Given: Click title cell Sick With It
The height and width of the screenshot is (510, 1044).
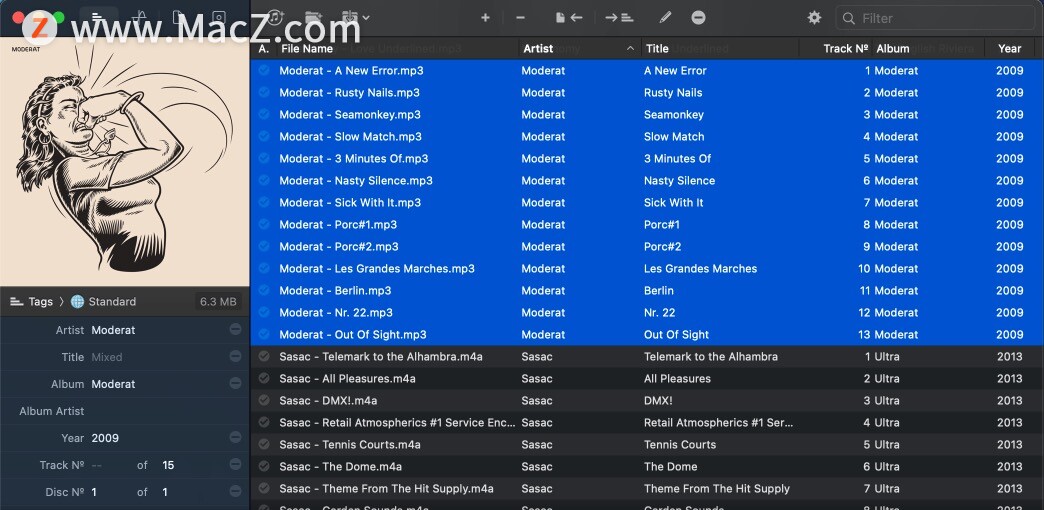Looking at the screenshot, I should 673,202.
